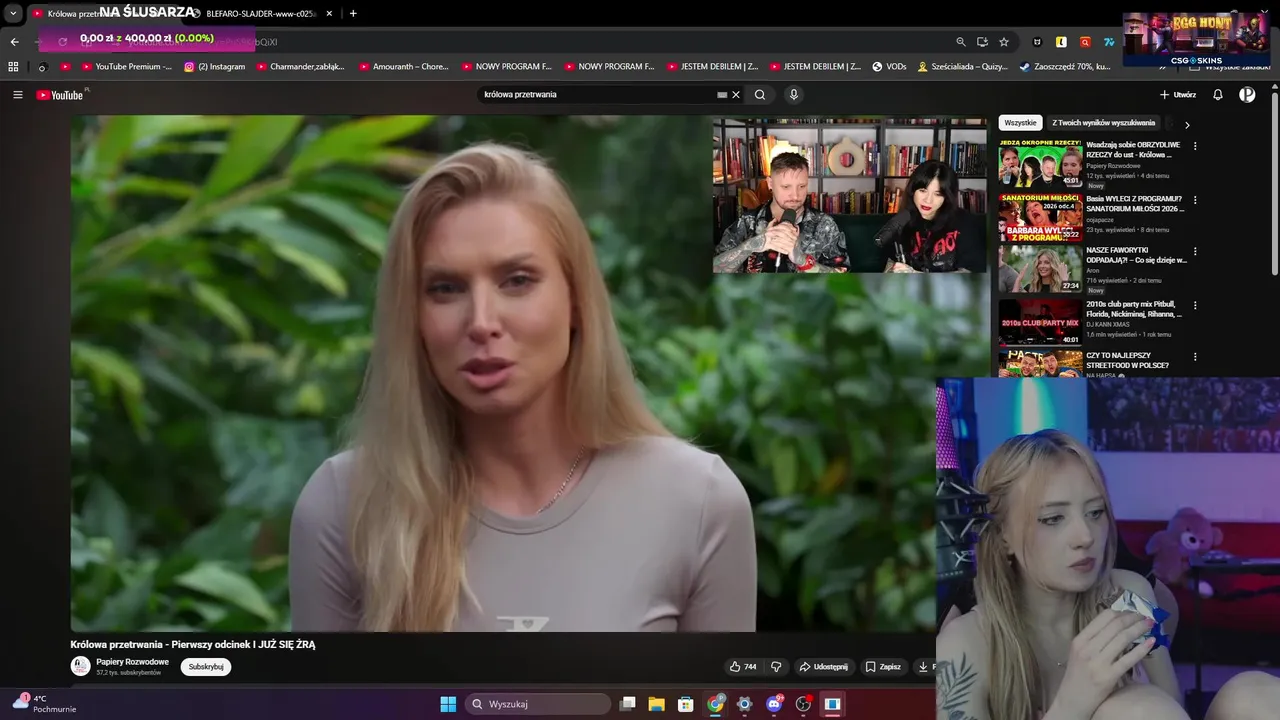The height and width of the screenshot is (720, 1280).
Task: Open options for NASZE FAWORYTKI ODPADAJĄ video
Action: [1195, 252]
